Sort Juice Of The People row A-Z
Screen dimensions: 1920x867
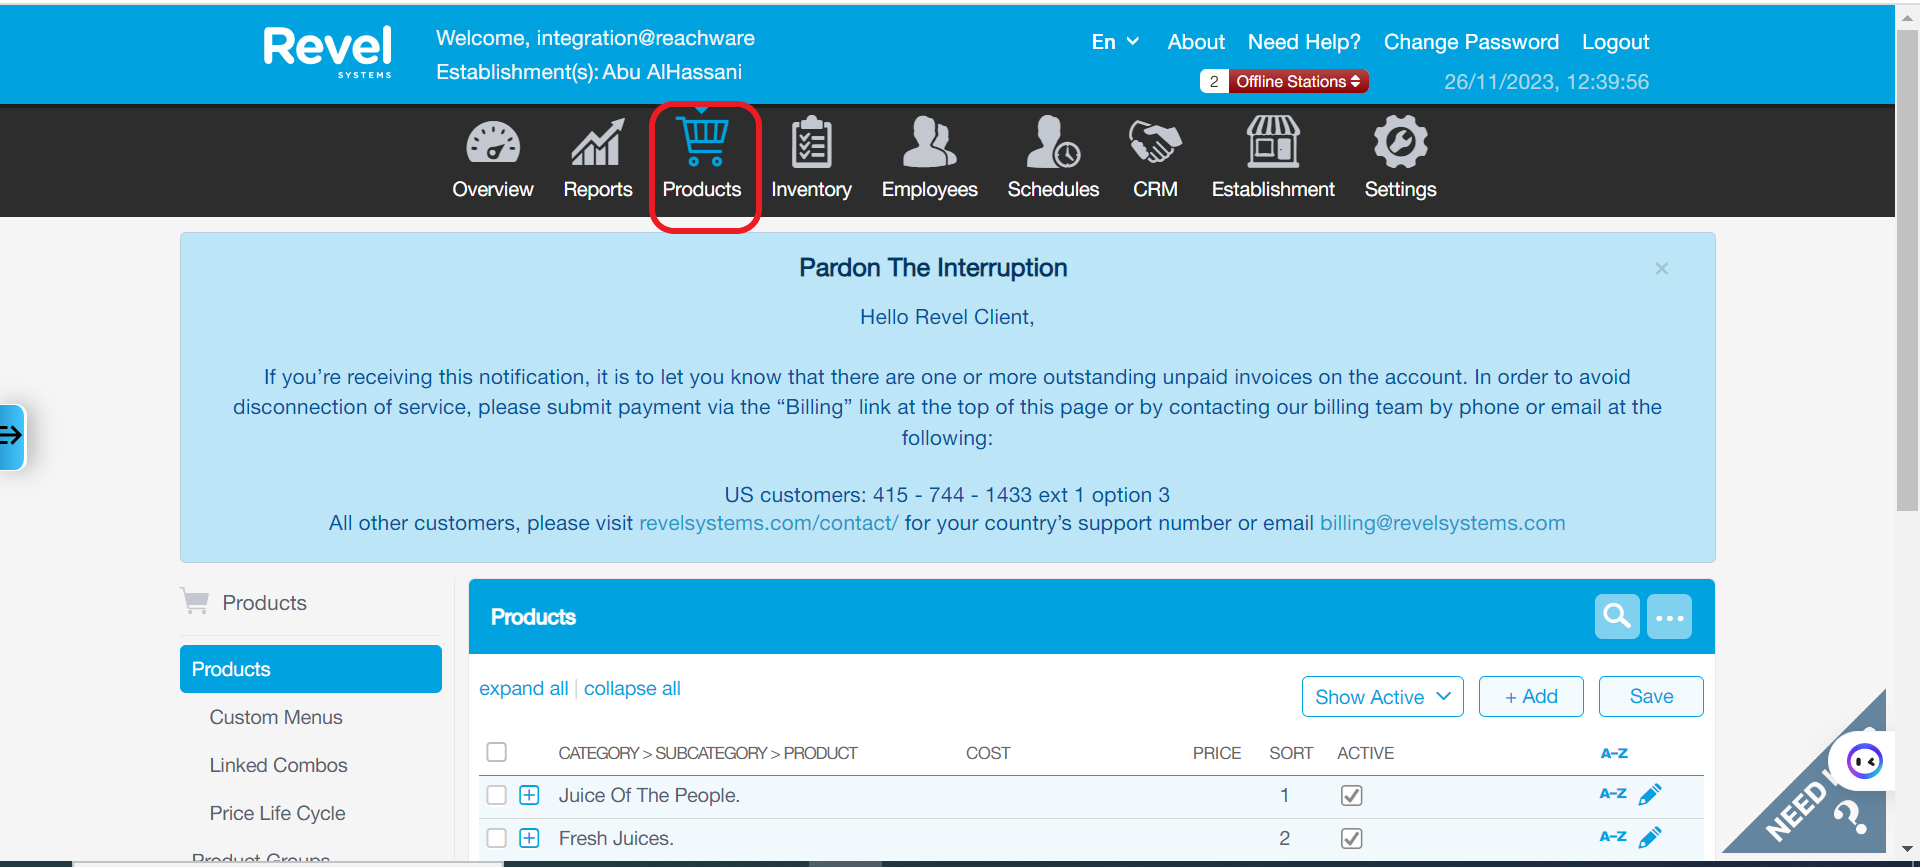1613,794
